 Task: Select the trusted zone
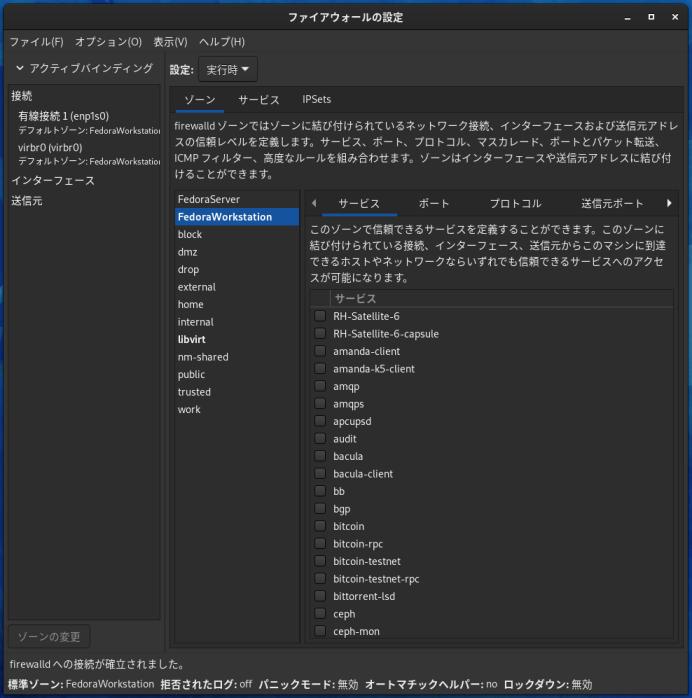237,392
